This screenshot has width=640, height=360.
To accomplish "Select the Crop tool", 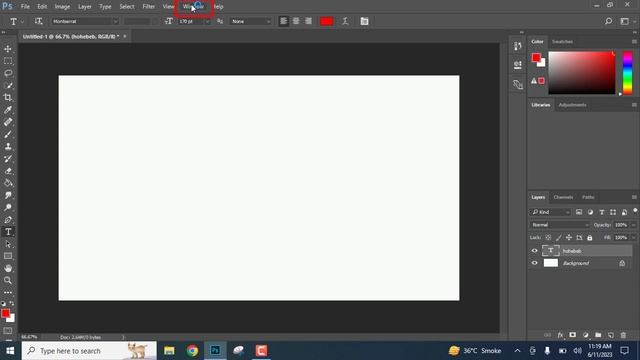I will 8,98.
